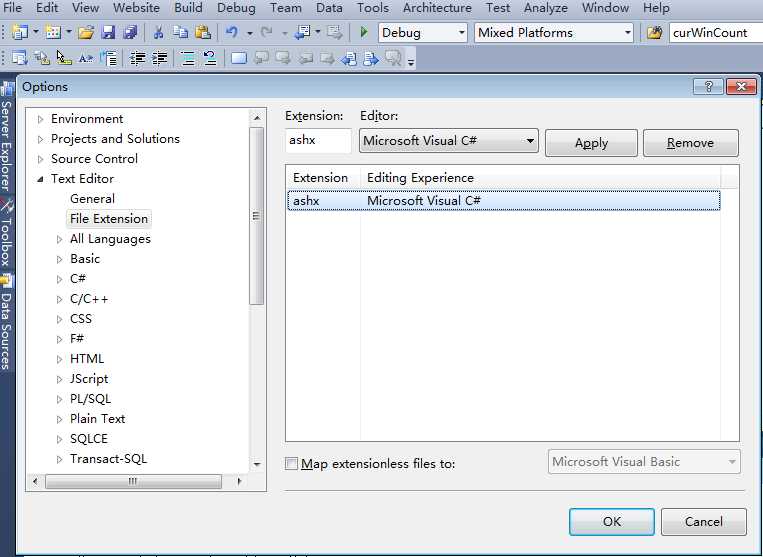Click the Decrease Line Indent icon

pos(138,59)
